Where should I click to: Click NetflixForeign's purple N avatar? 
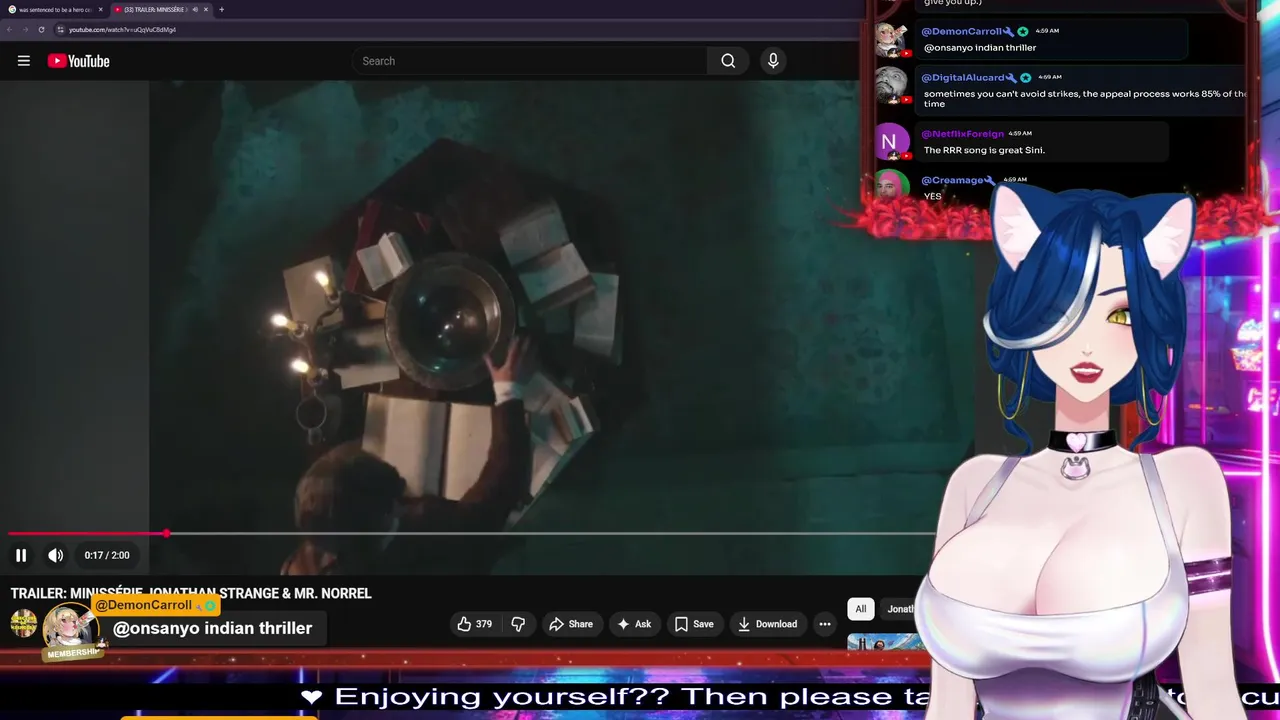point(891,141)
